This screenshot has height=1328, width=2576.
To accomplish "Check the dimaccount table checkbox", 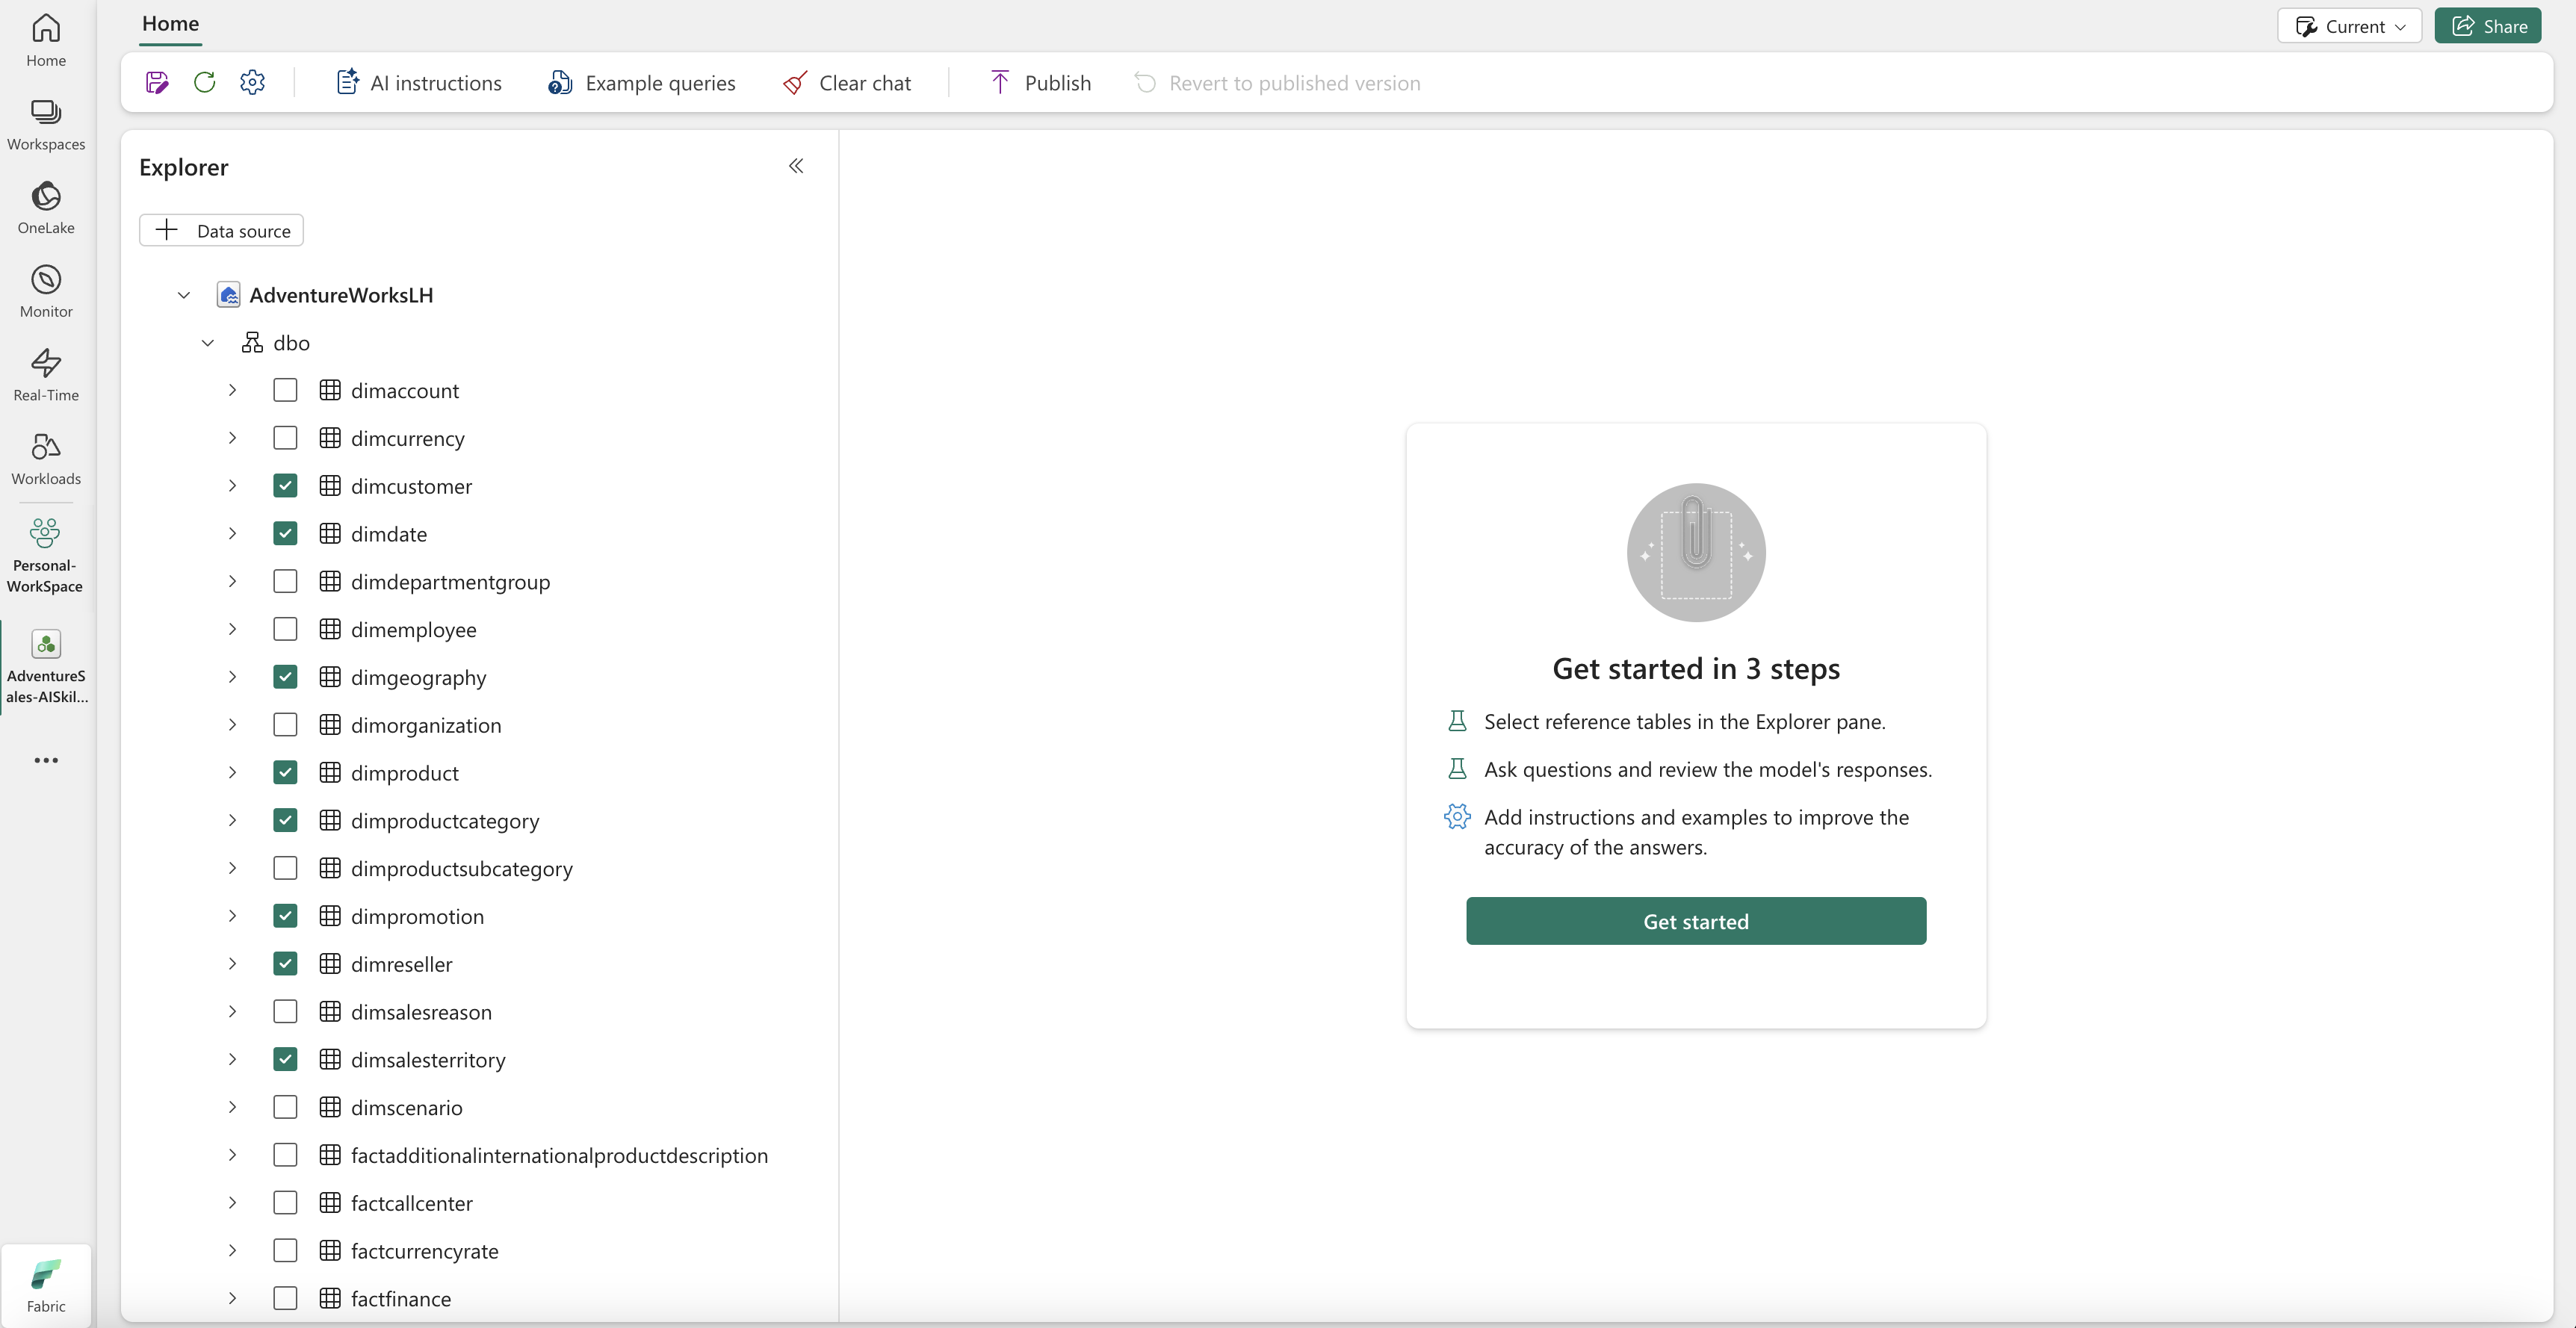I will coord(285,390).
